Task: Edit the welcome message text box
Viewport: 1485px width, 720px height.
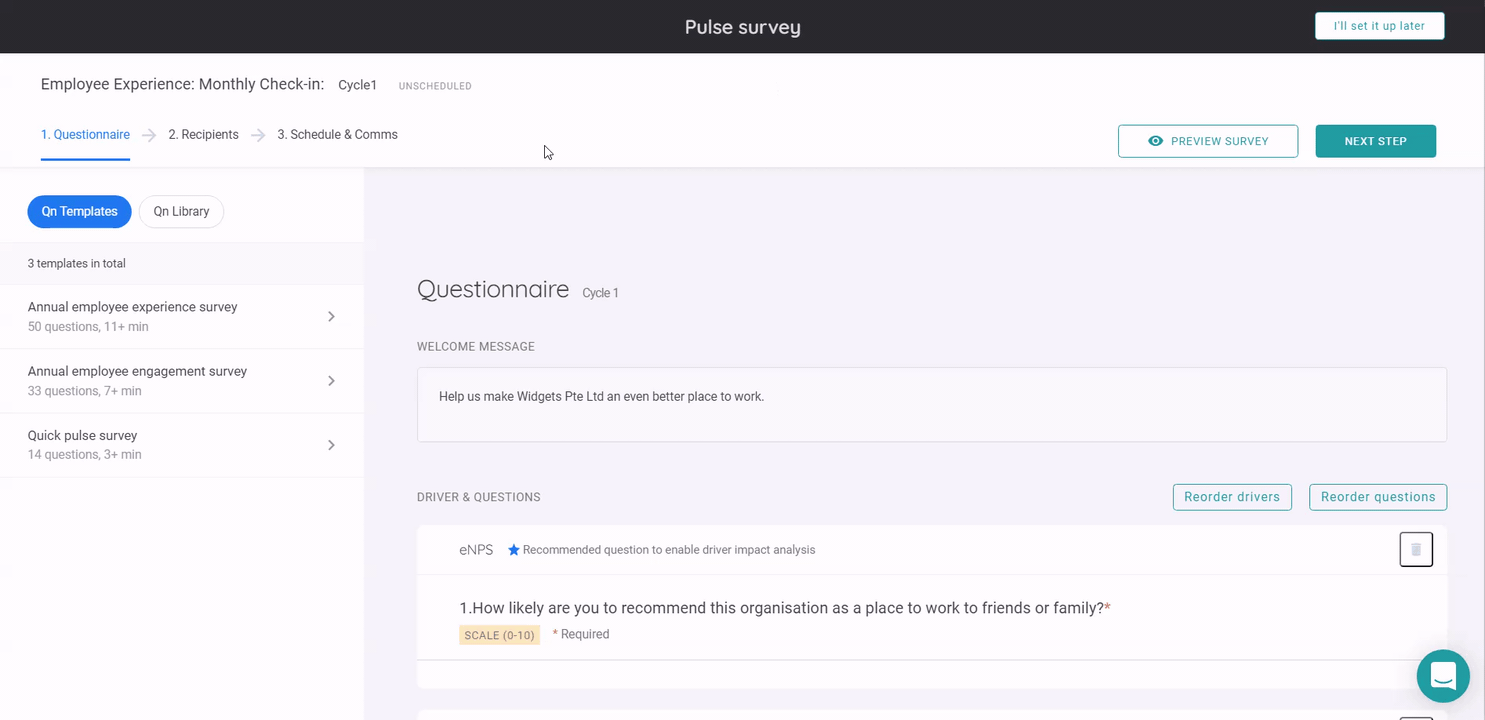Action: pyautogui.click(x=930, y=404)
